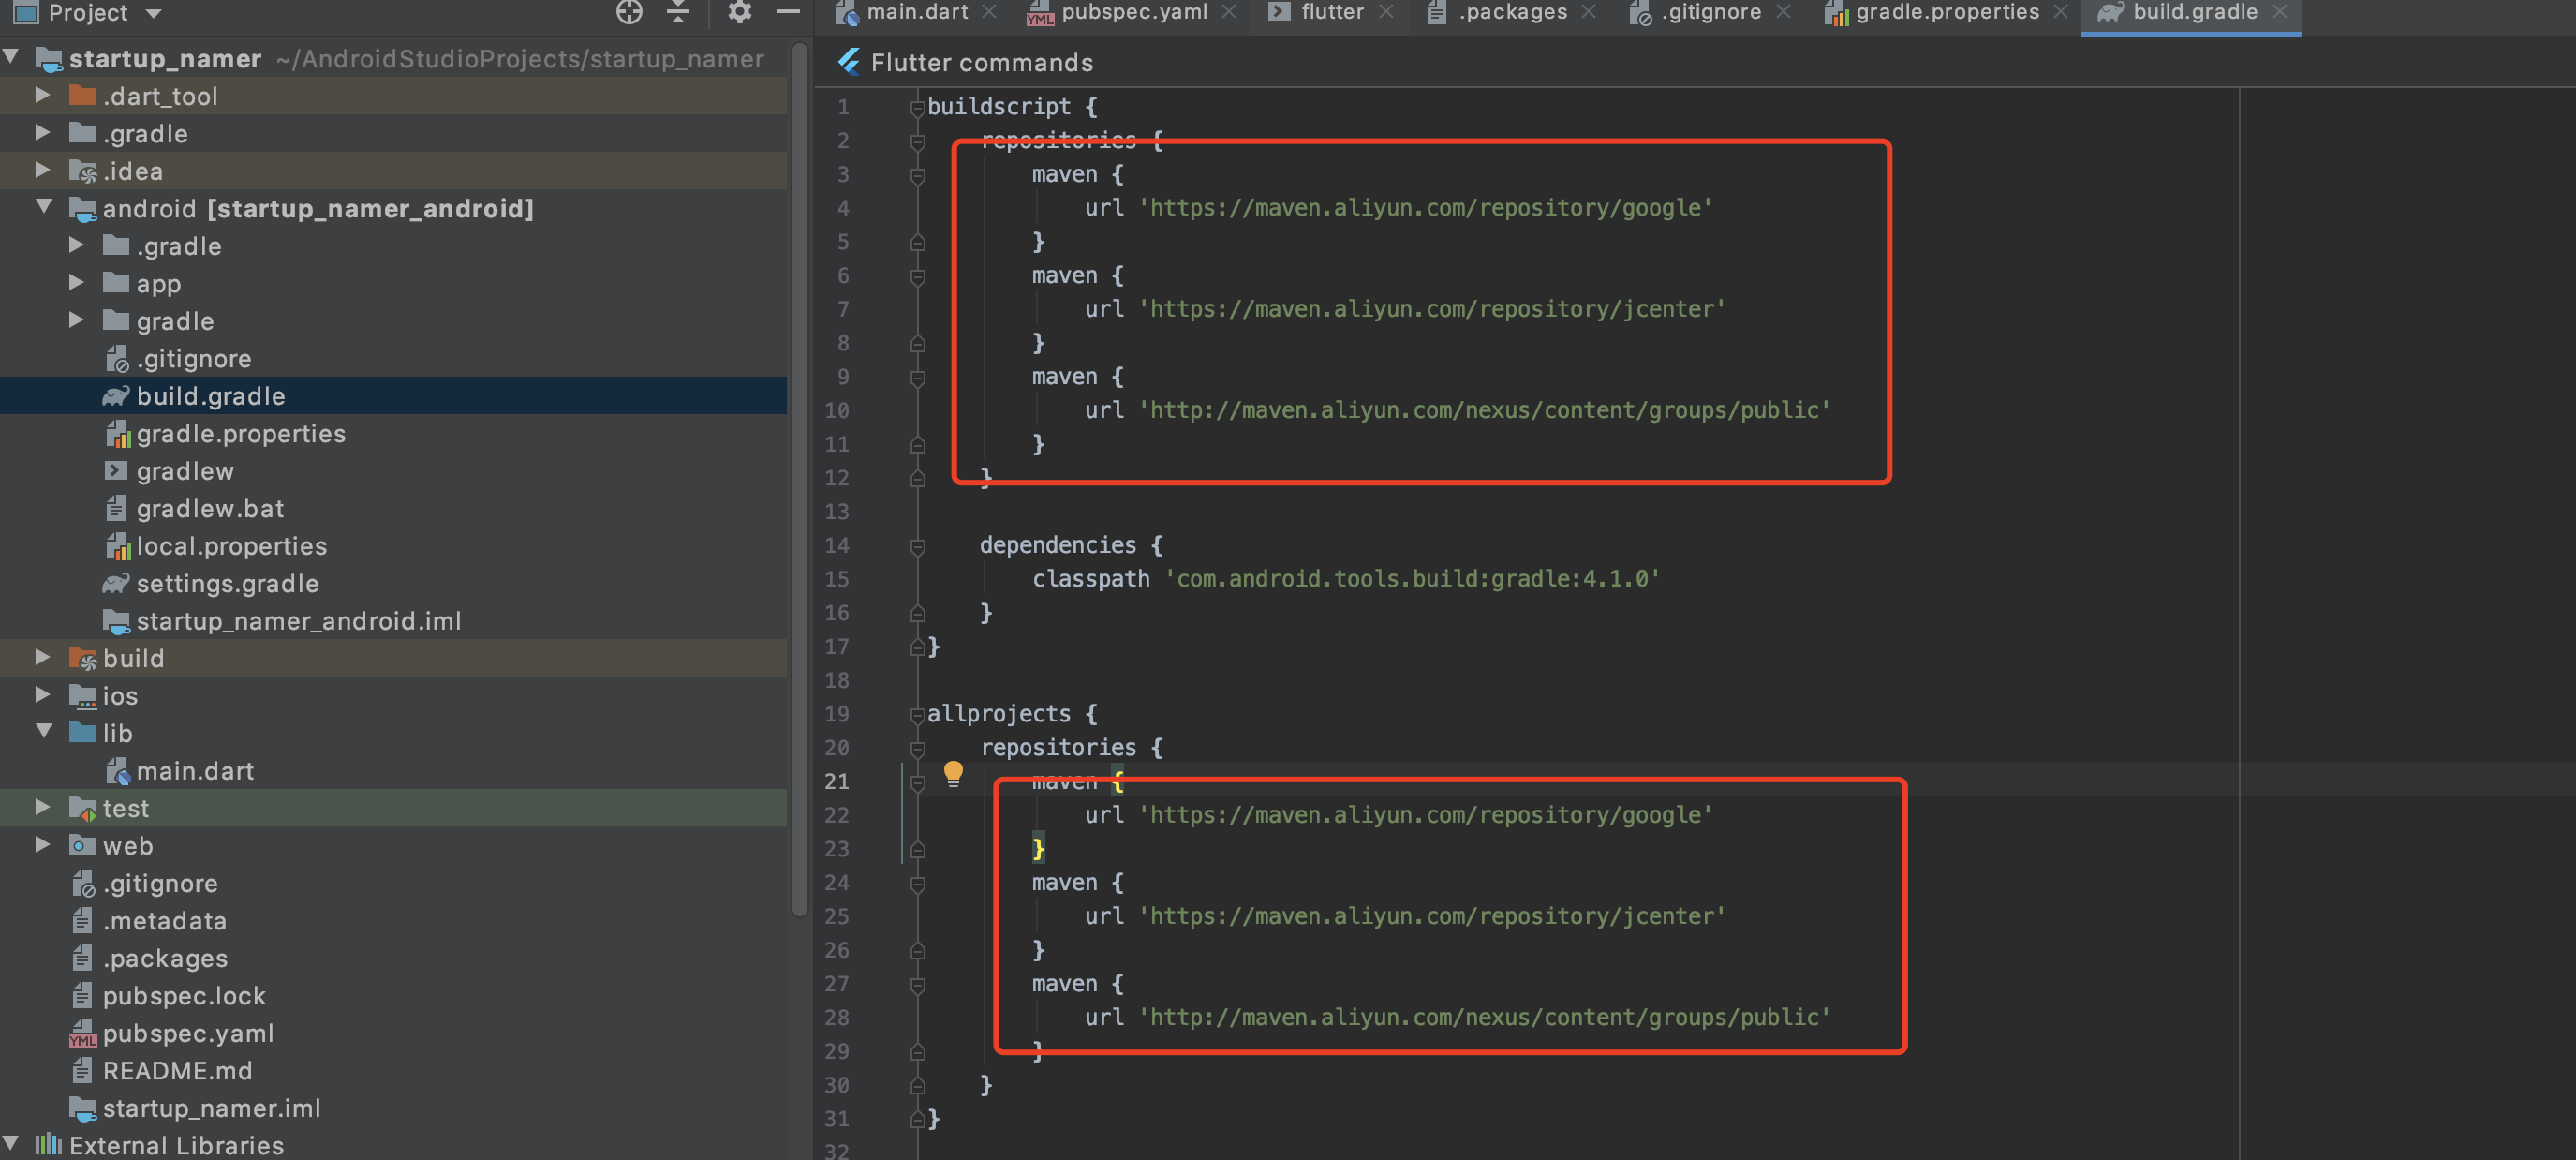This screenshot has width=2576, height=1160.
Task: Close the pubspec.yaml editor tab
Action: (1229, 12)
